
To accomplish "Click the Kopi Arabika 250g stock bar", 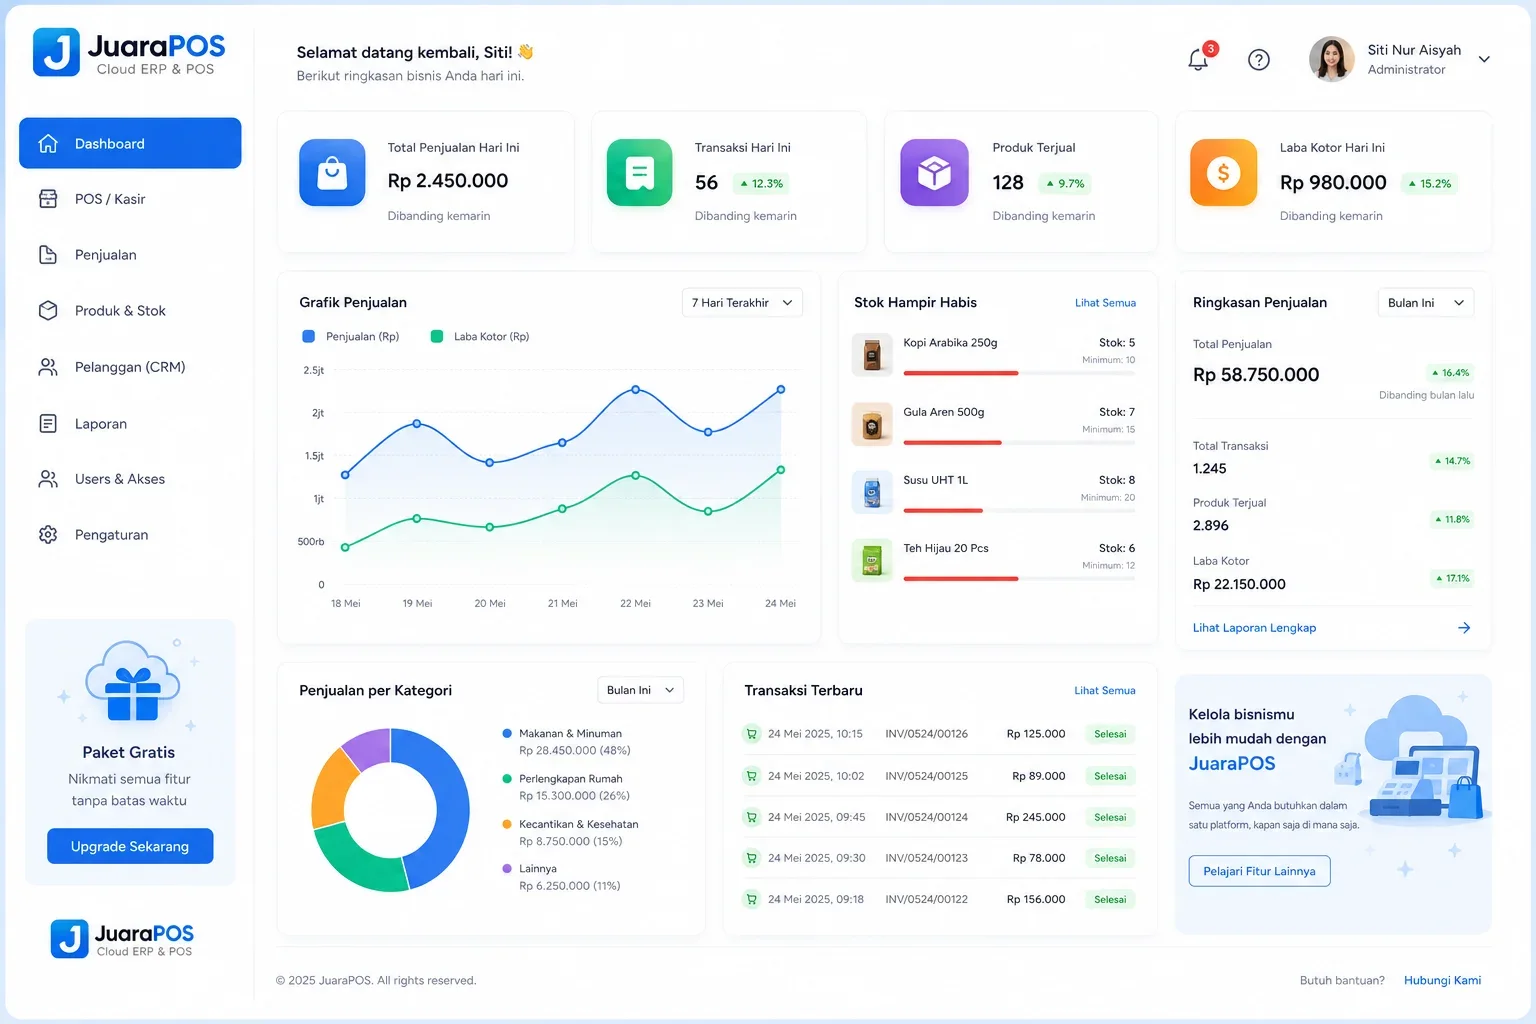I will point(1019,373).
